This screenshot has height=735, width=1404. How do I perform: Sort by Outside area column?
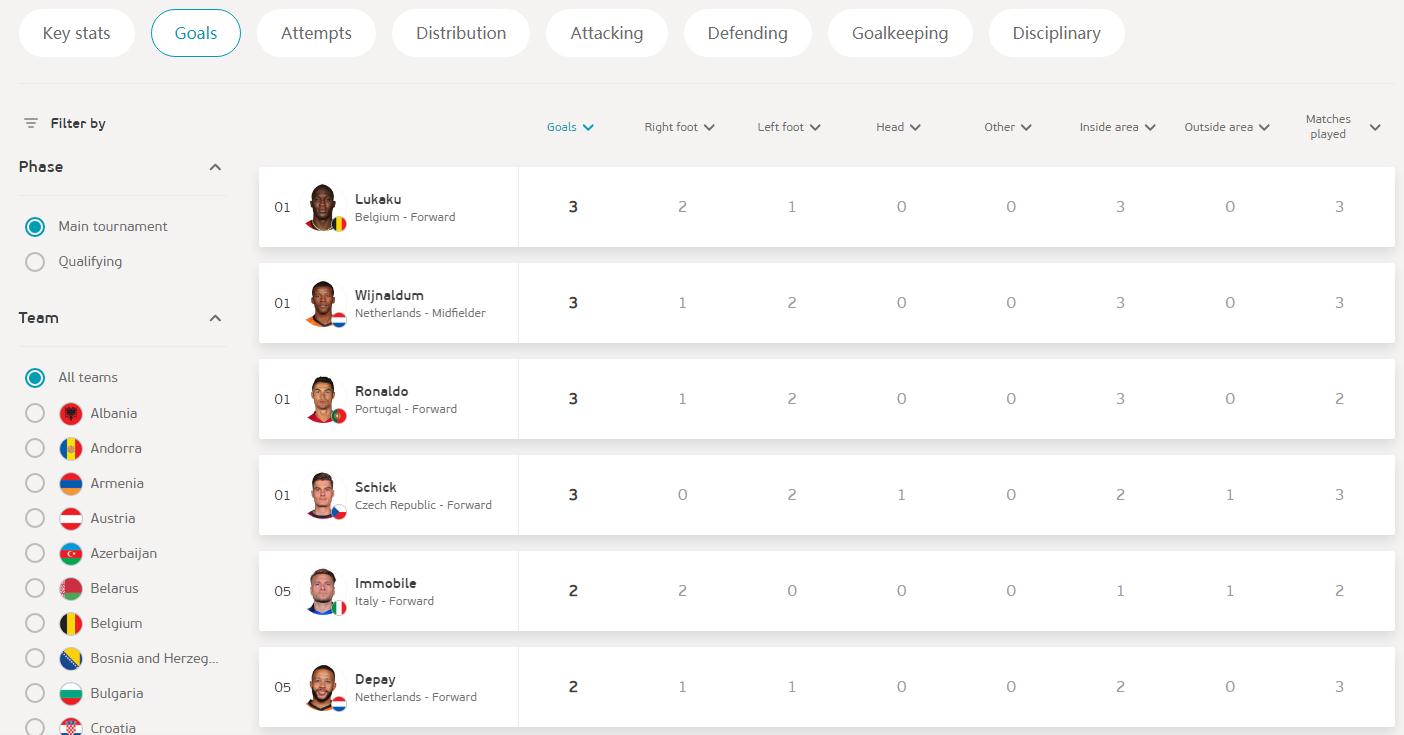click(x=1227, y=127)
